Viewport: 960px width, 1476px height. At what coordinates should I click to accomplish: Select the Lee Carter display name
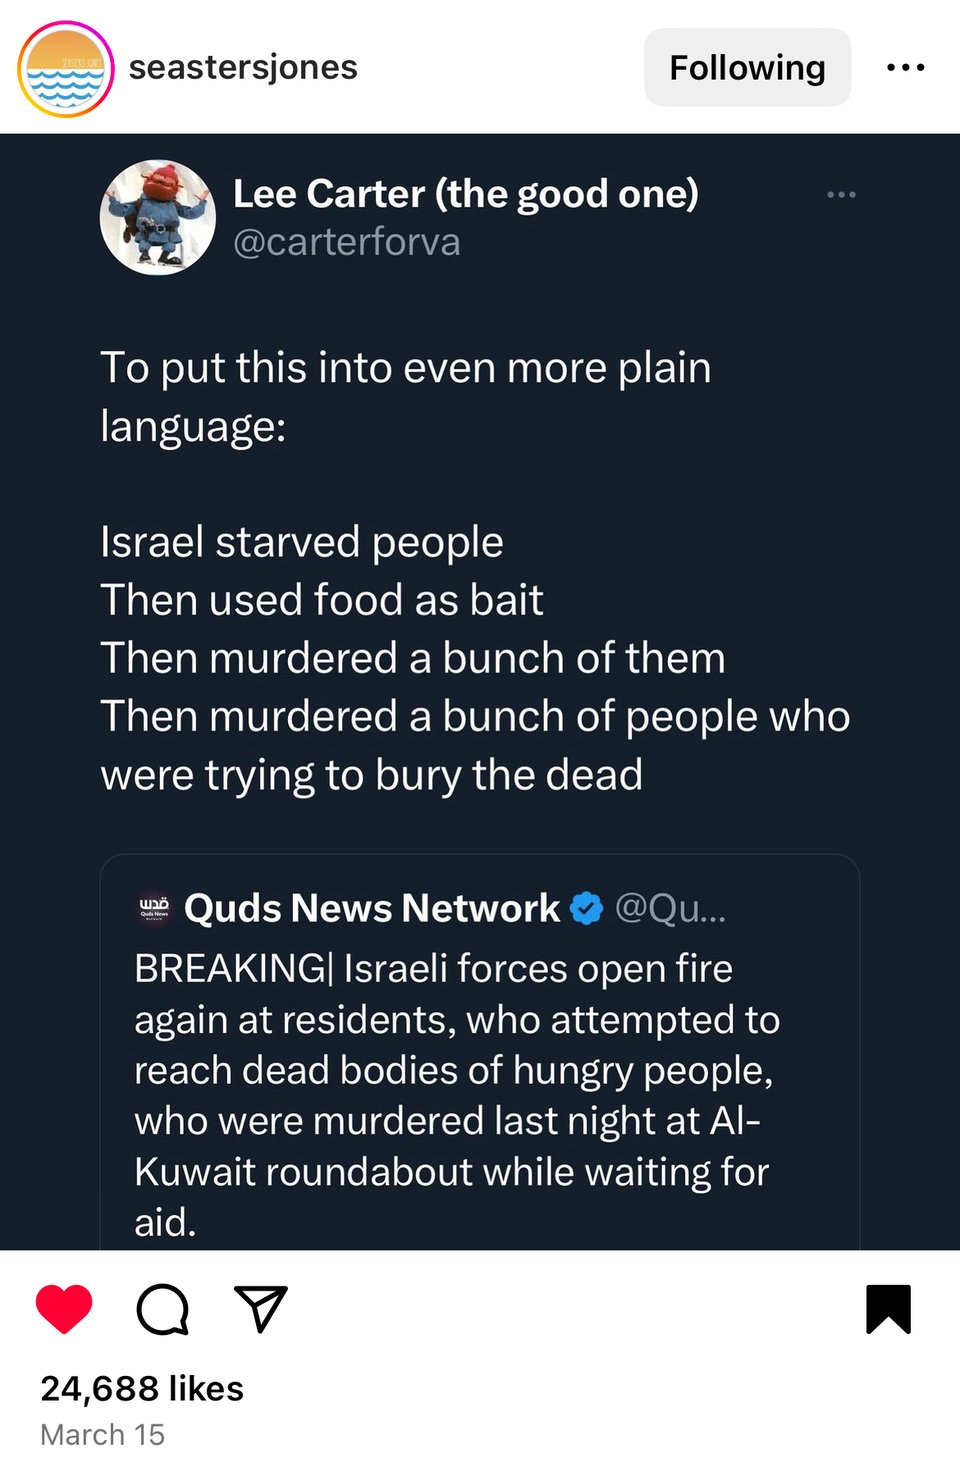click(x=465, y=194)
